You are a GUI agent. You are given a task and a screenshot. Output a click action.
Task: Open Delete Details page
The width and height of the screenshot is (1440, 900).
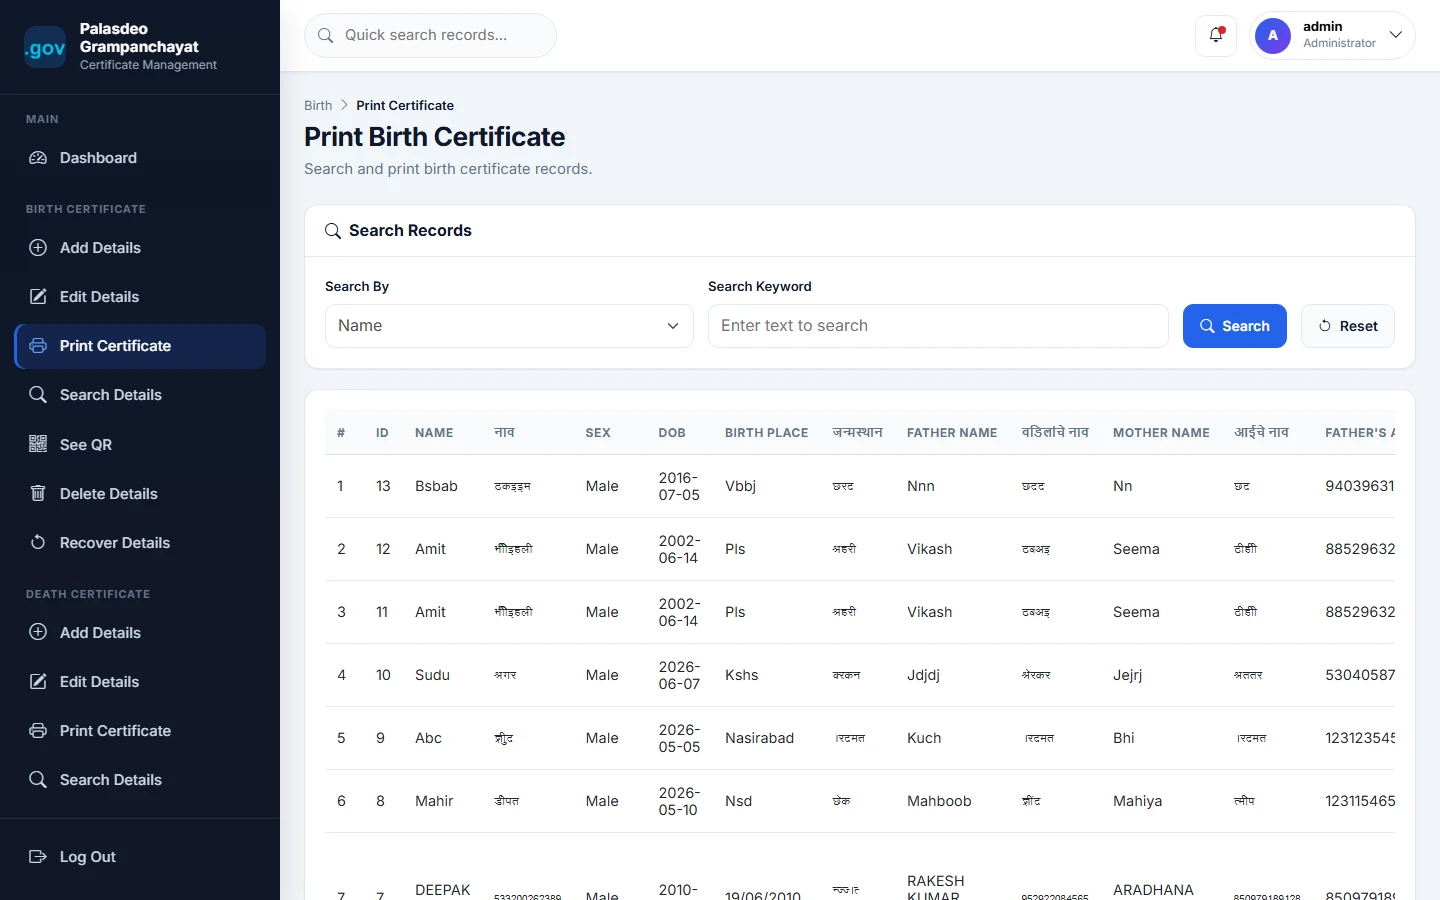tap(140, 494)
